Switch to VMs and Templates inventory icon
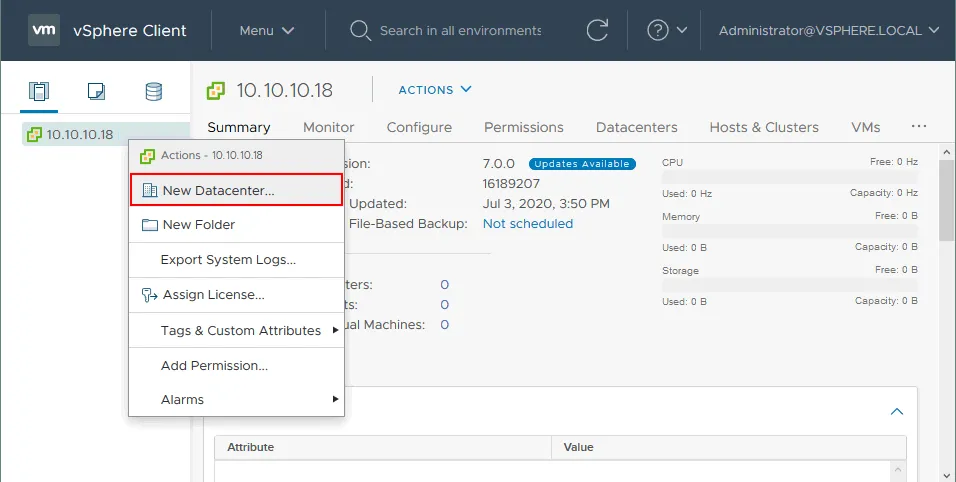This screenshot has height=482, width=956. coord(96,92)
